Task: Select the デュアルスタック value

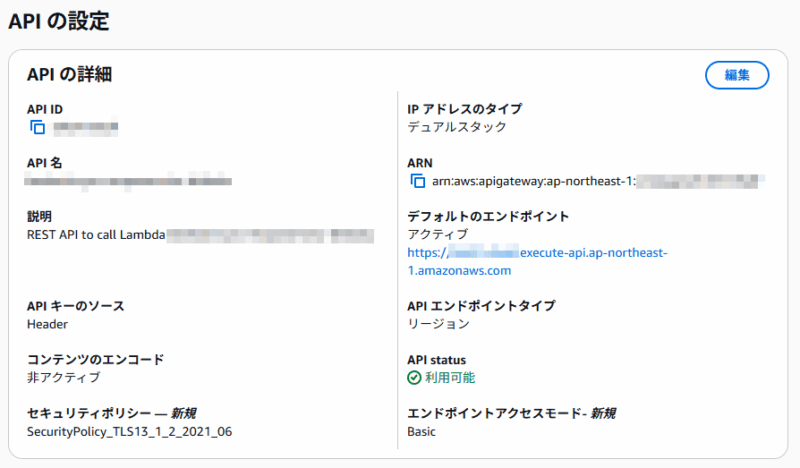Action: pos(457,127)
